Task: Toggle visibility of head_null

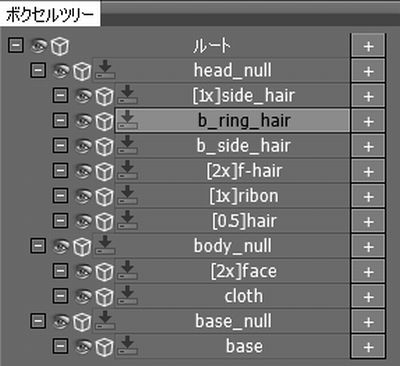Action: coord(62,71)
